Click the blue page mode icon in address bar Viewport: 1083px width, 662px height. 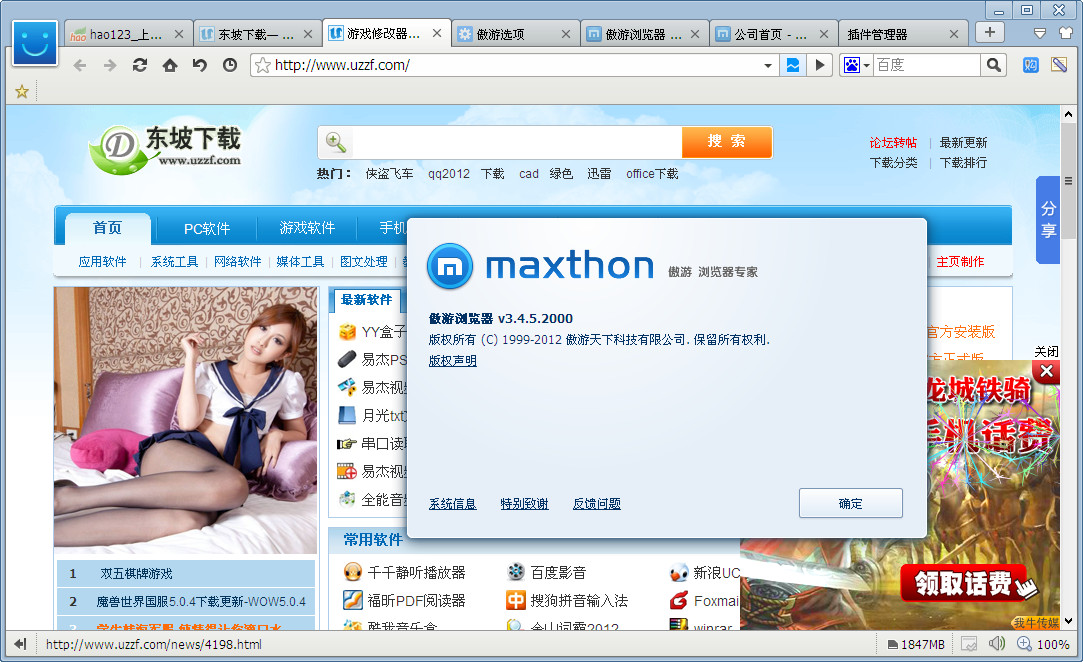[x=793, y=65]
